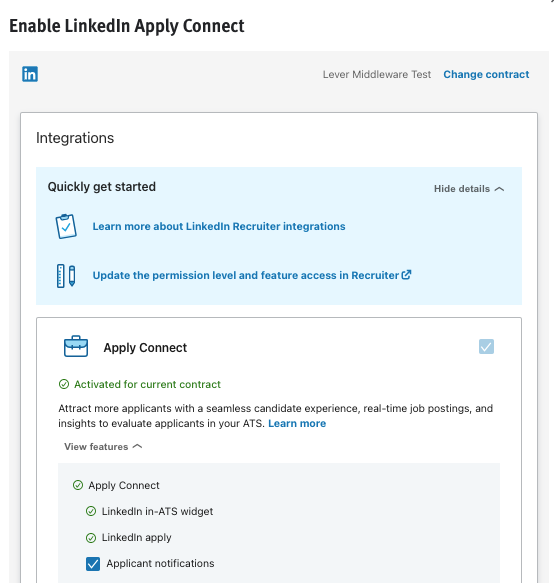Click the Apply Connect briefcase icon
554x583 pixels.
click(x=76, y=347)
